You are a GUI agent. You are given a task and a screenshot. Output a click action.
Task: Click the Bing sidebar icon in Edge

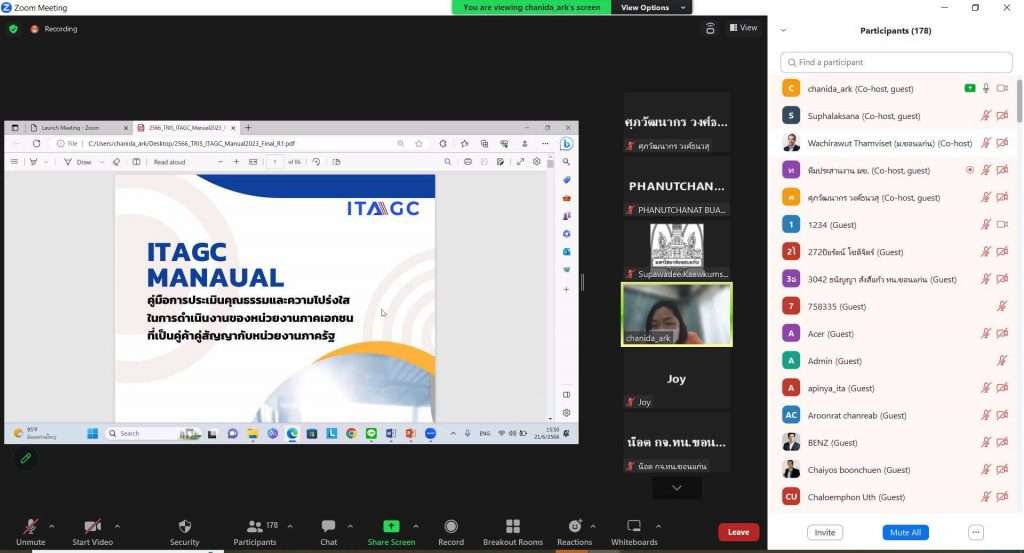tap(567, 144)
